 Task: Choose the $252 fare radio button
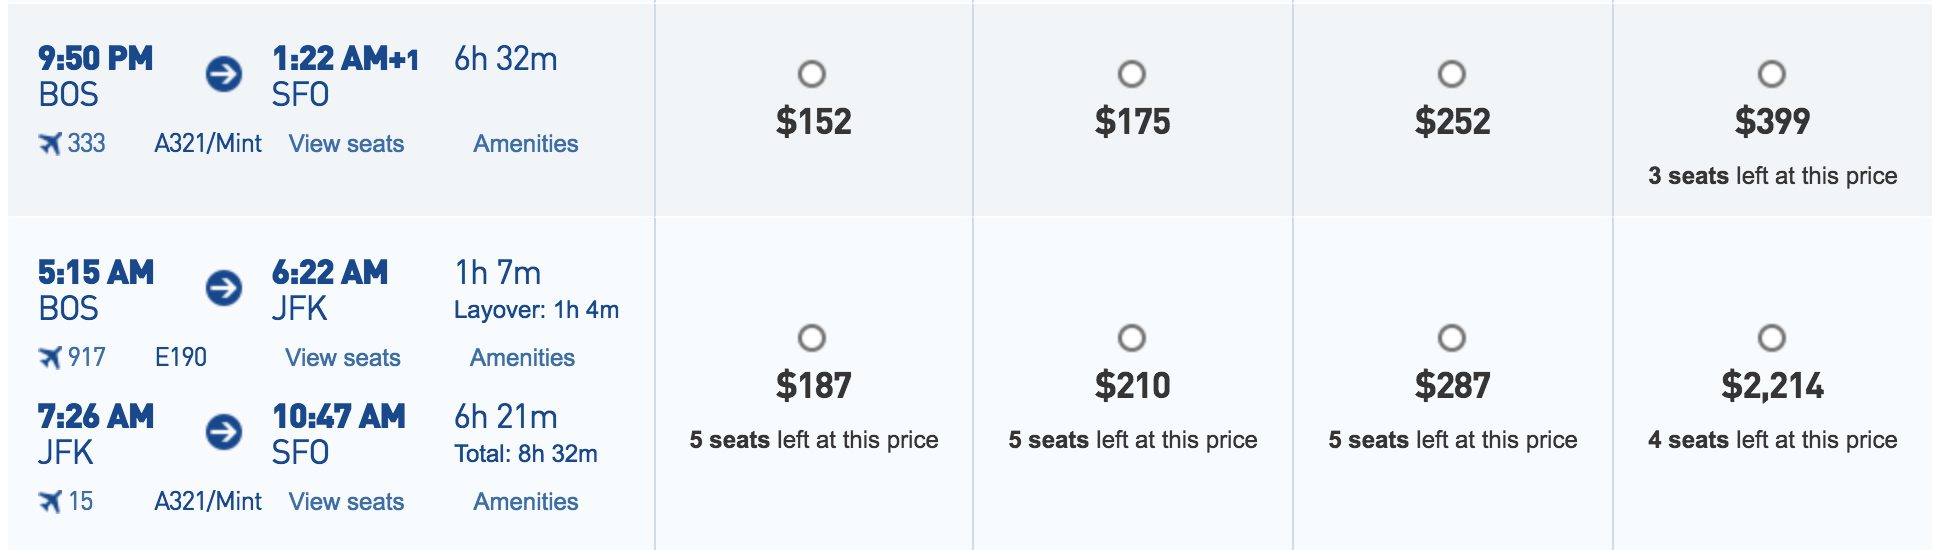(x=1452, y=74)
